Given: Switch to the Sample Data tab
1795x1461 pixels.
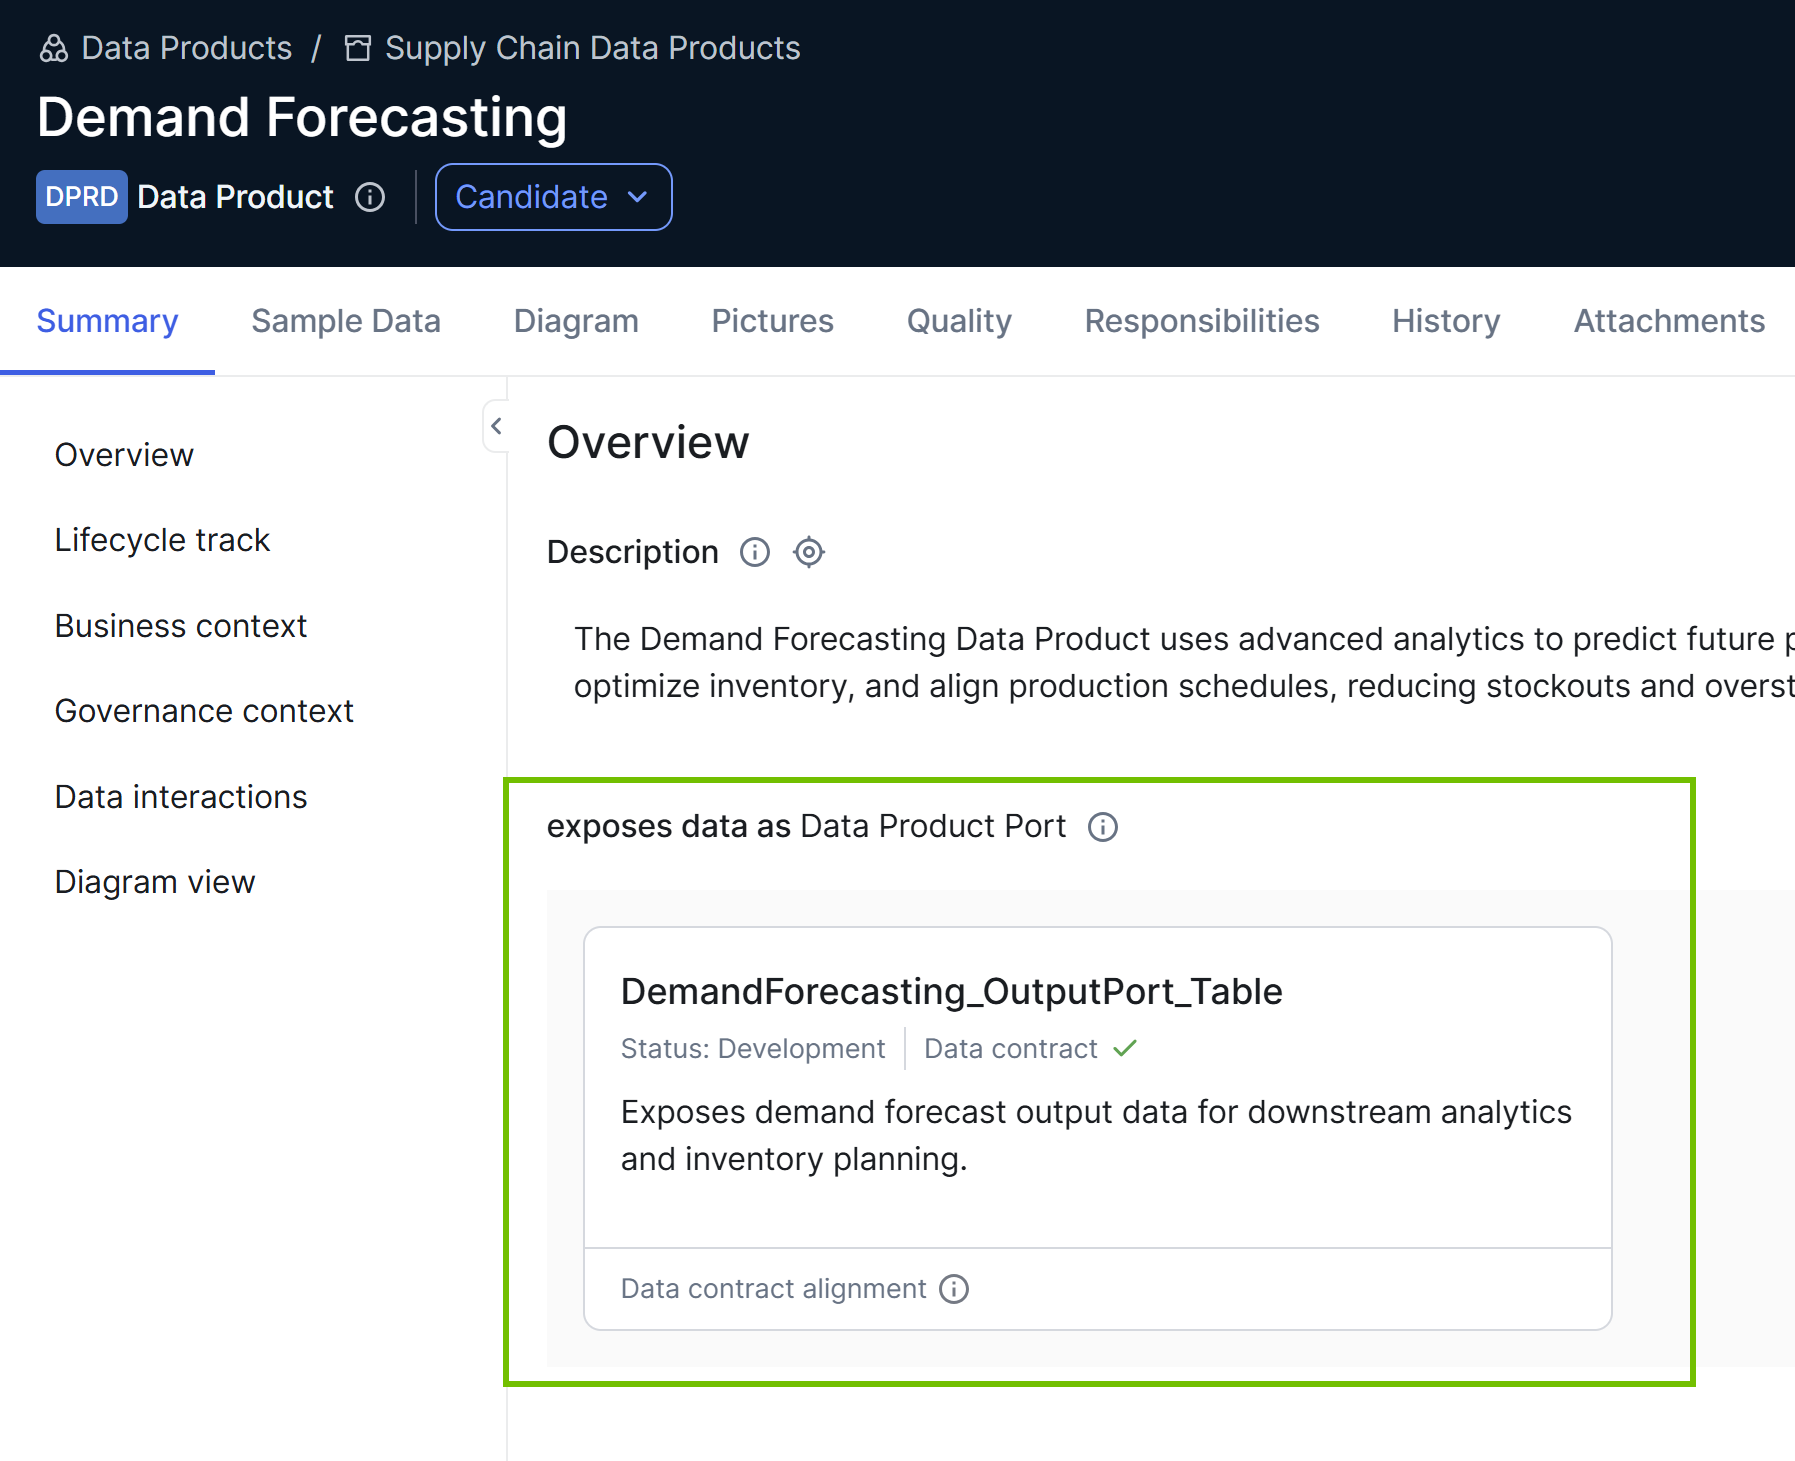Looking at the screenshot, I should [x=346, y=321].
